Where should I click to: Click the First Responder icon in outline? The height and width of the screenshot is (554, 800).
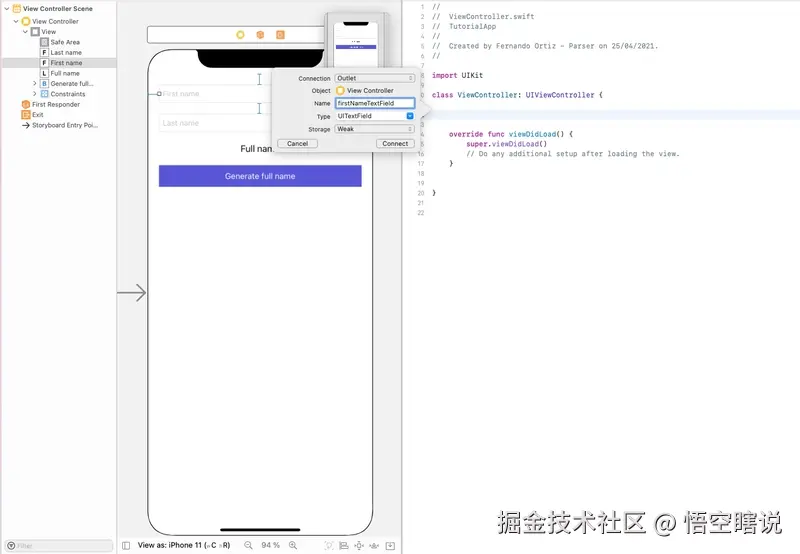[26, 104]
